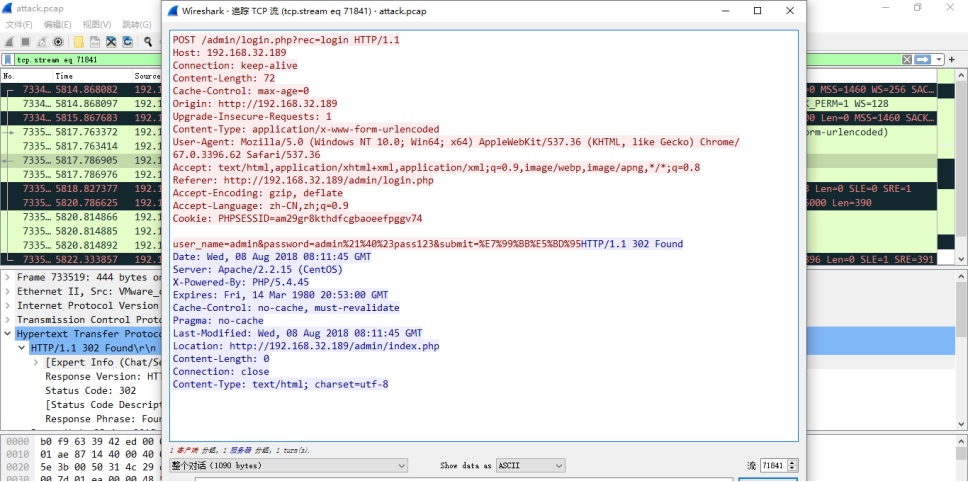Screen dimensions: 969x482
Task: Click the POST /admin/login.php request line
Action: point(286,40)
